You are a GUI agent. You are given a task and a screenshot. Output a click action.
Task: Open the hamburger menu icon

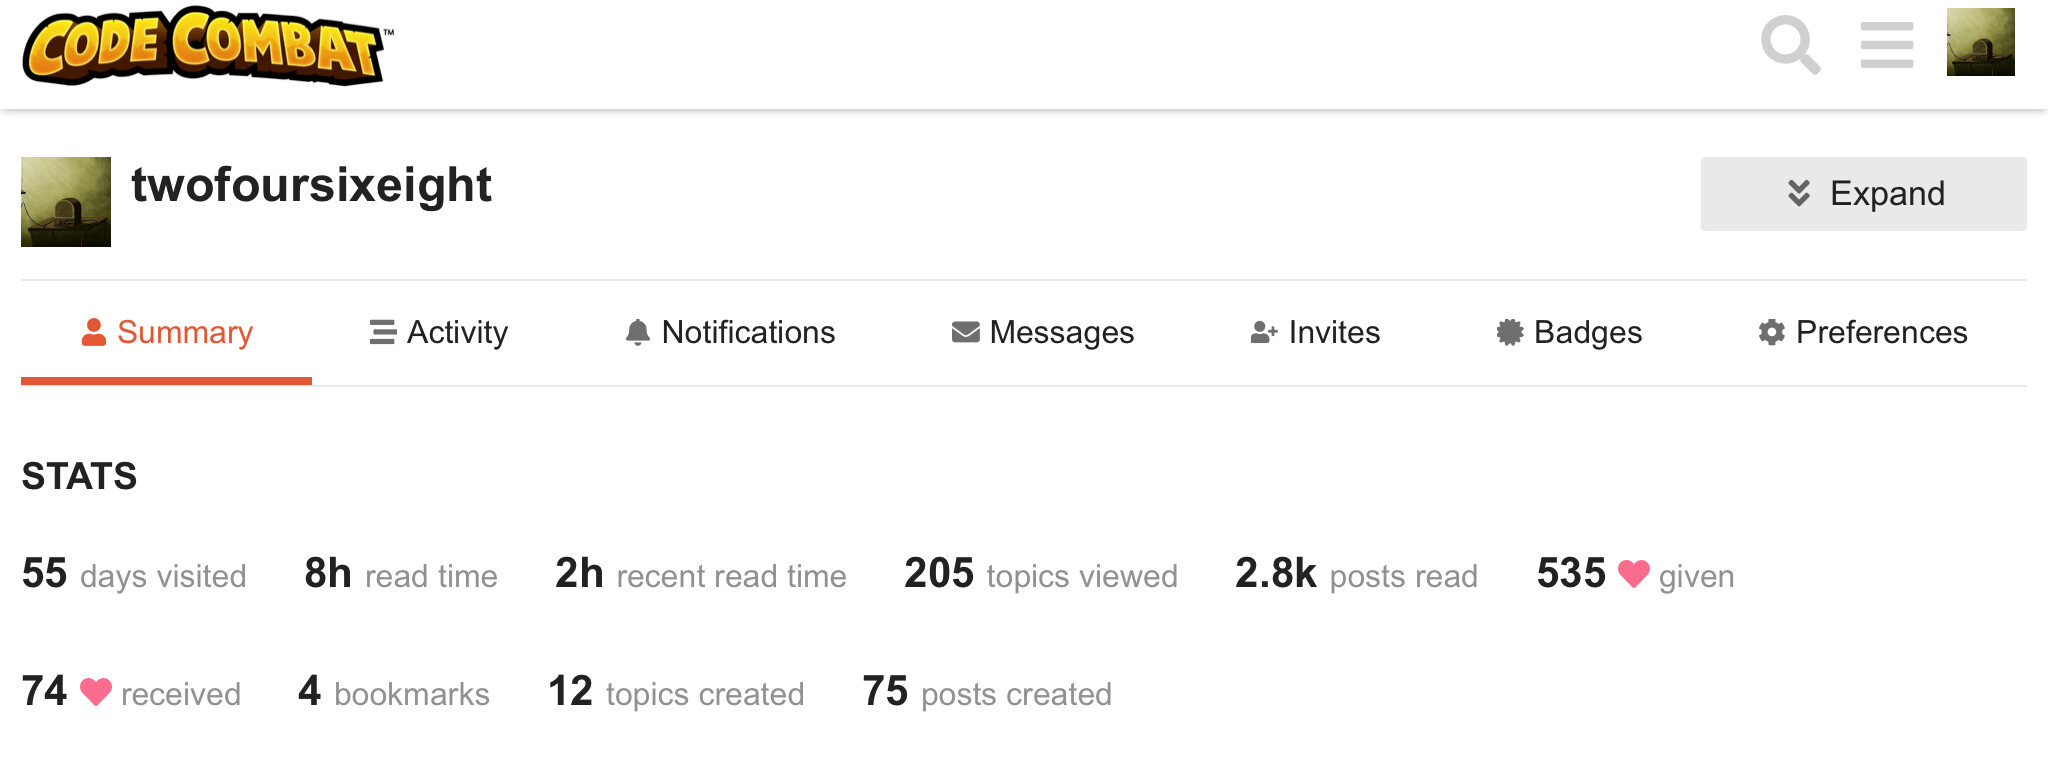(1886, 45)
